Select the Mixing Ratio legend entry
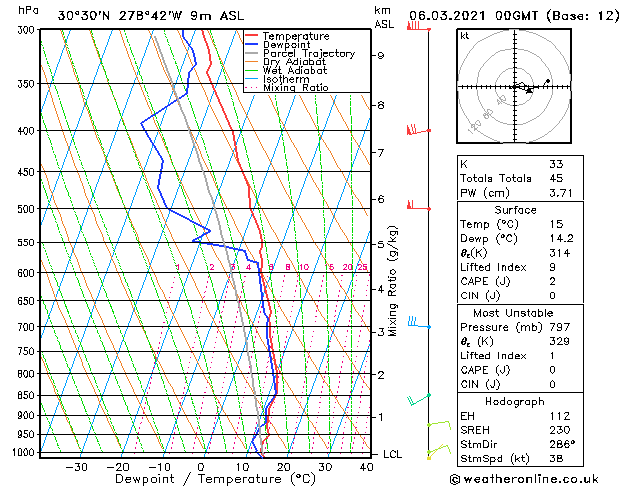This screenshot has height=486, width=629. point(287,88)
